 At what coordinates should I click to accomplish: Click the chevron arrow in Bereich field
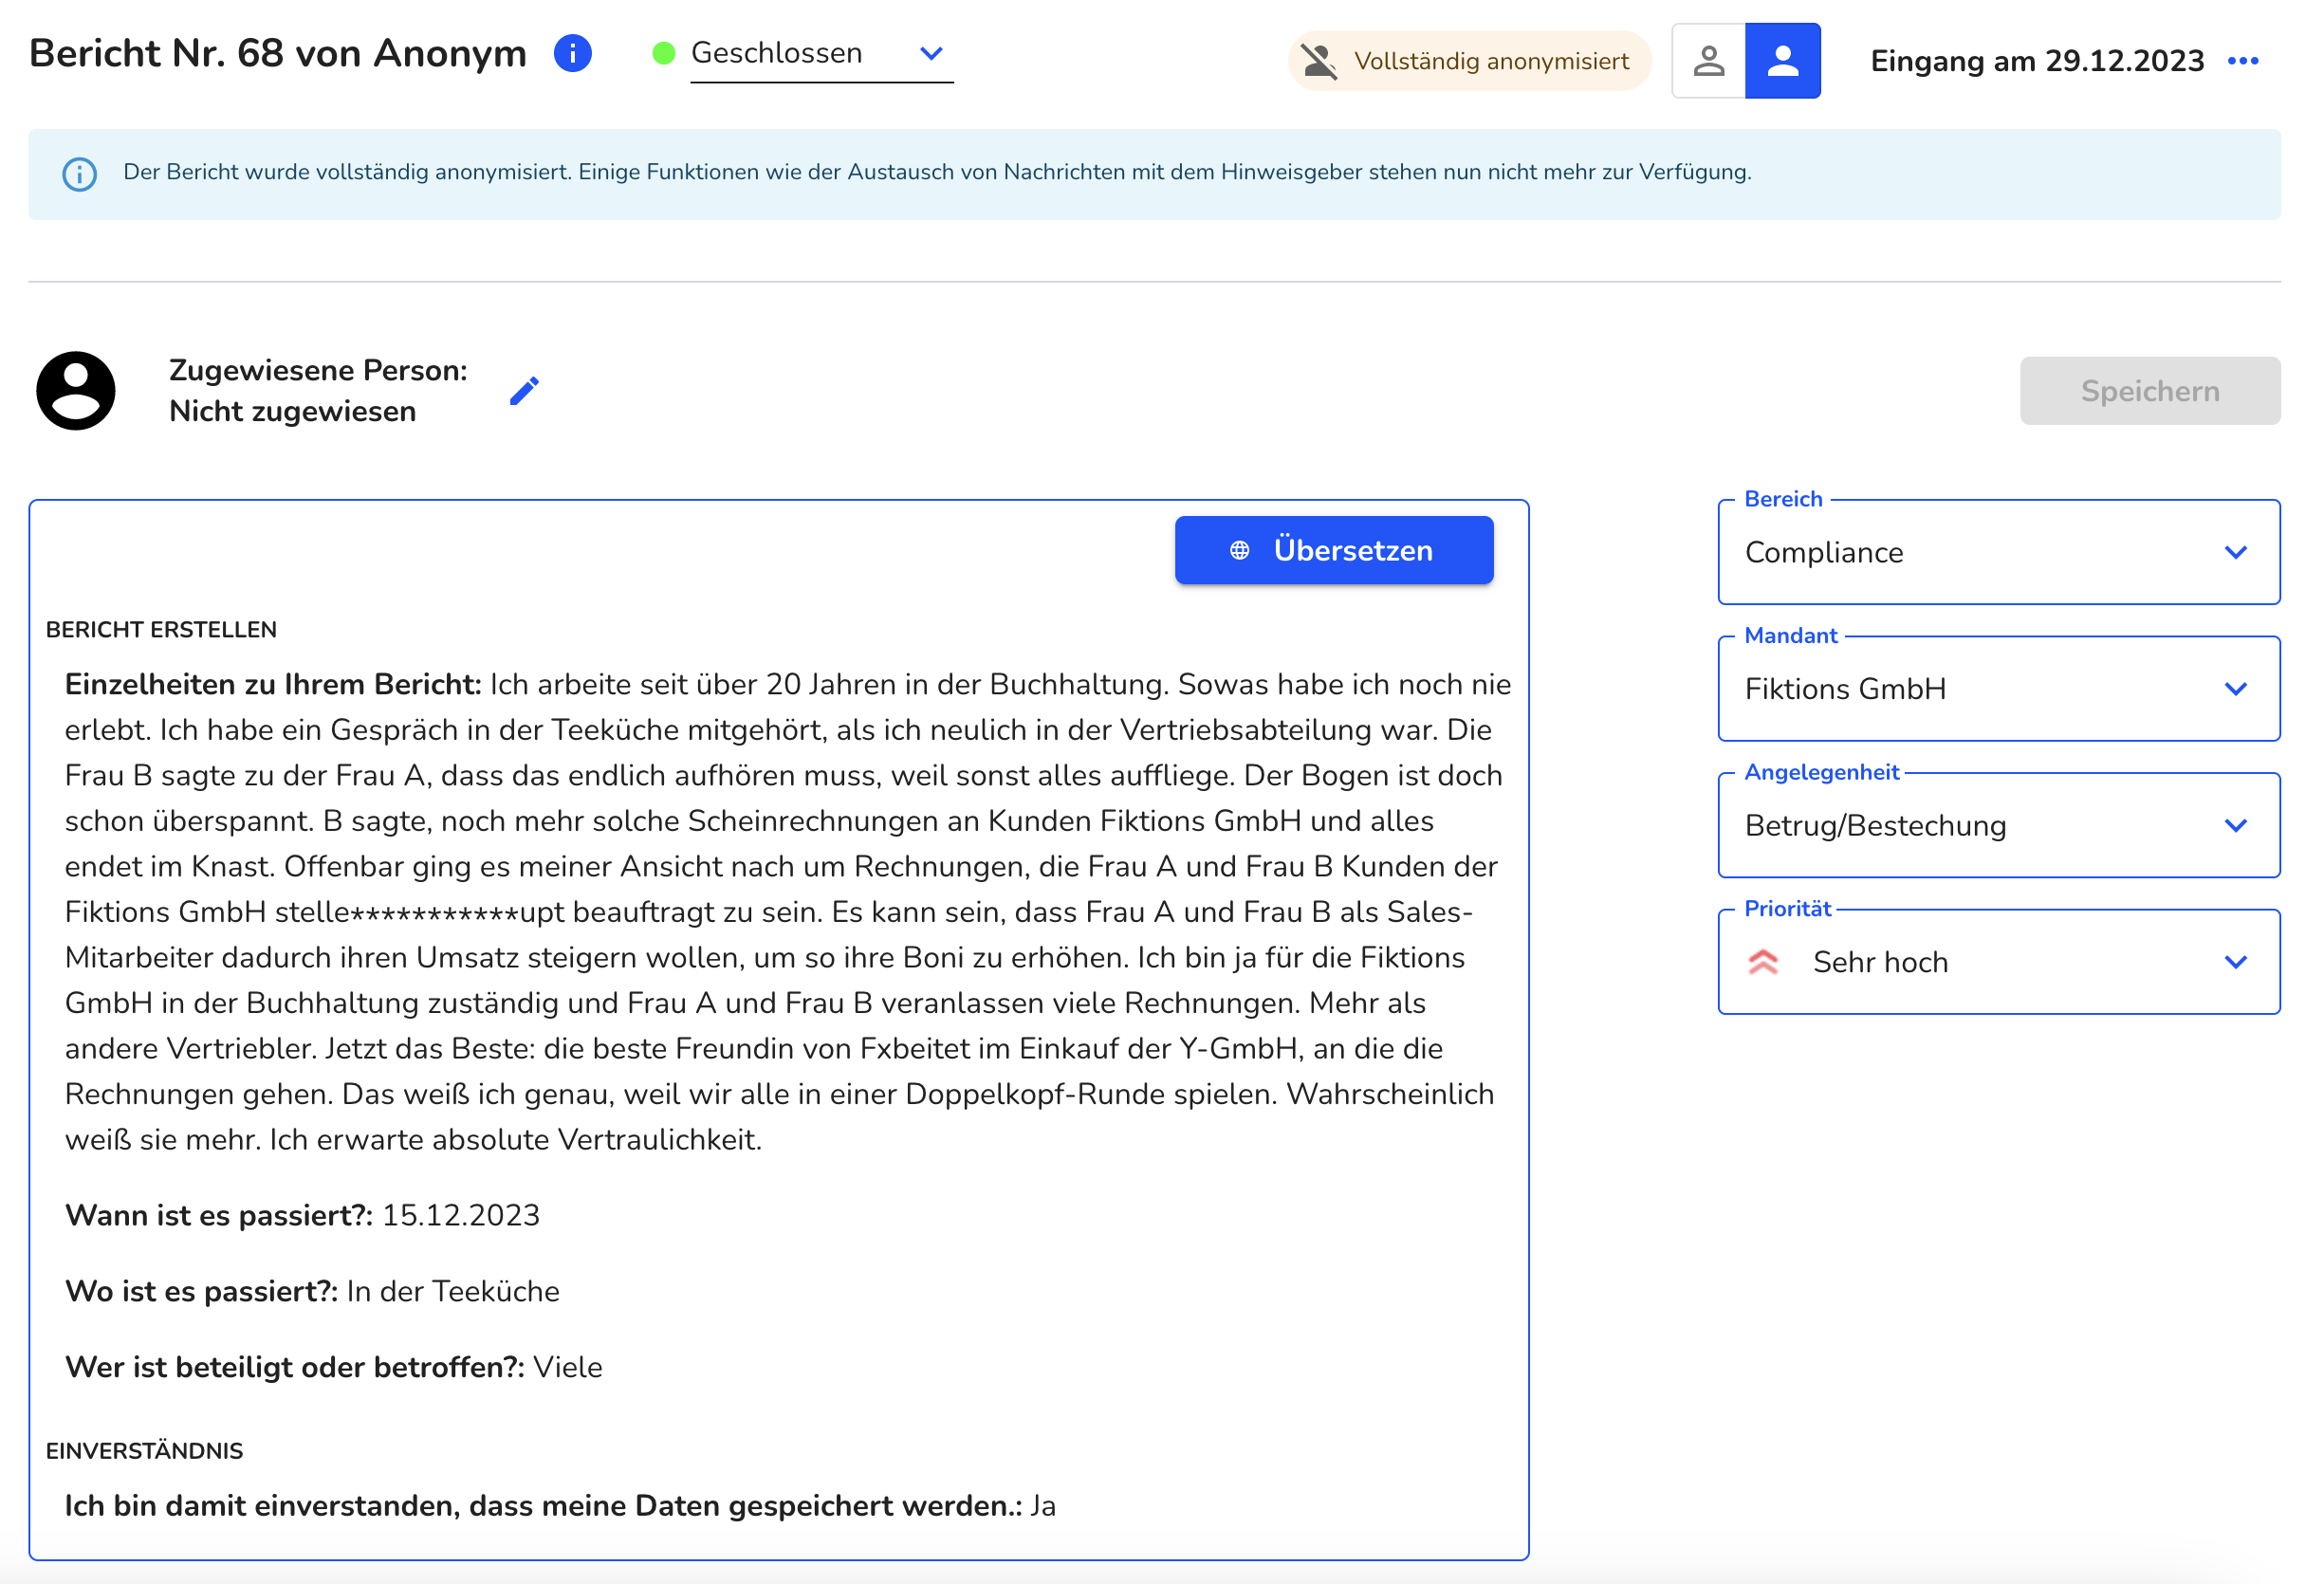click(x=2235, y=552)
